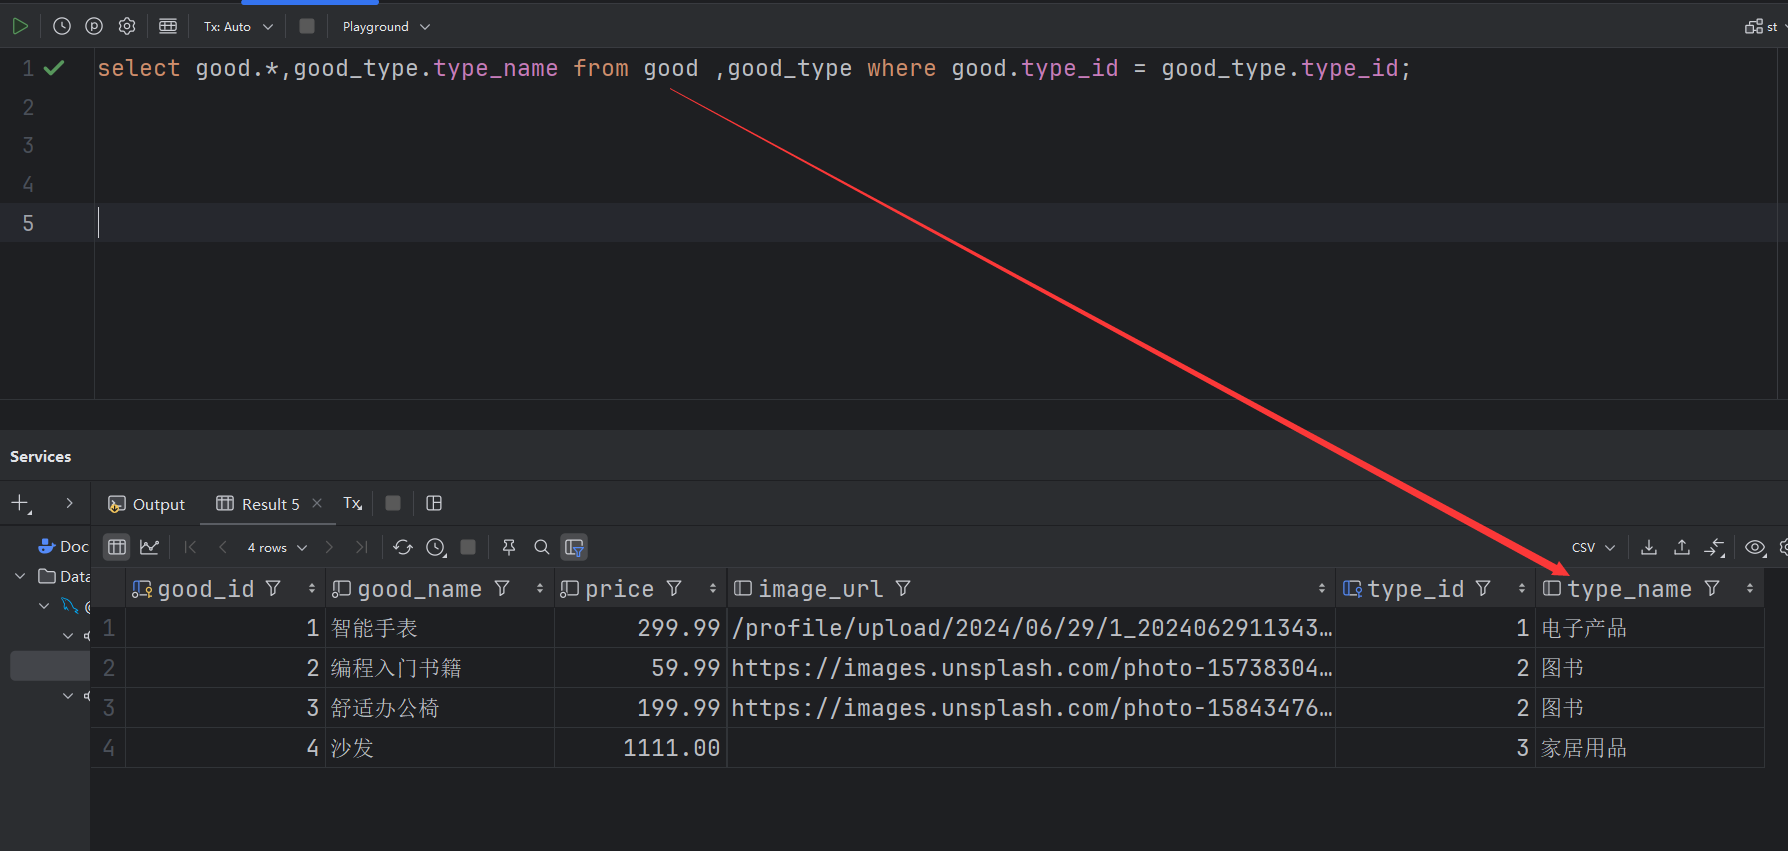This screenshot has height=851, width=1788.
Task: Open query console settings gear
Action: [127, 26]
